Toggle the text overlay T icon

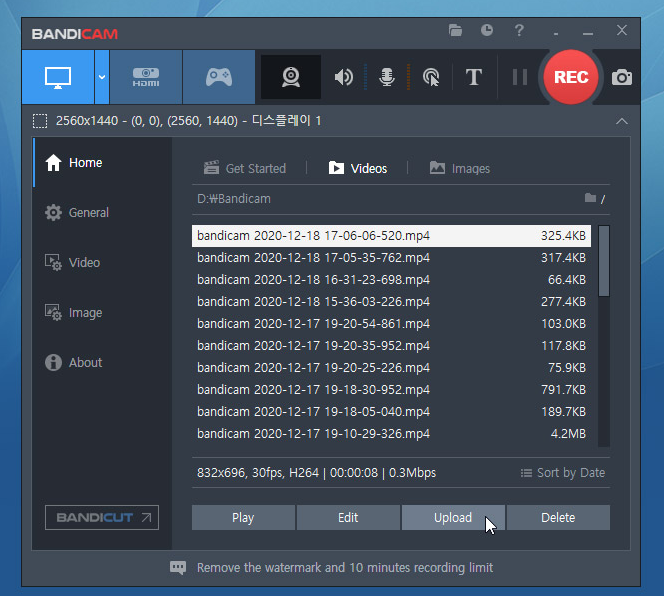[473, 77]
